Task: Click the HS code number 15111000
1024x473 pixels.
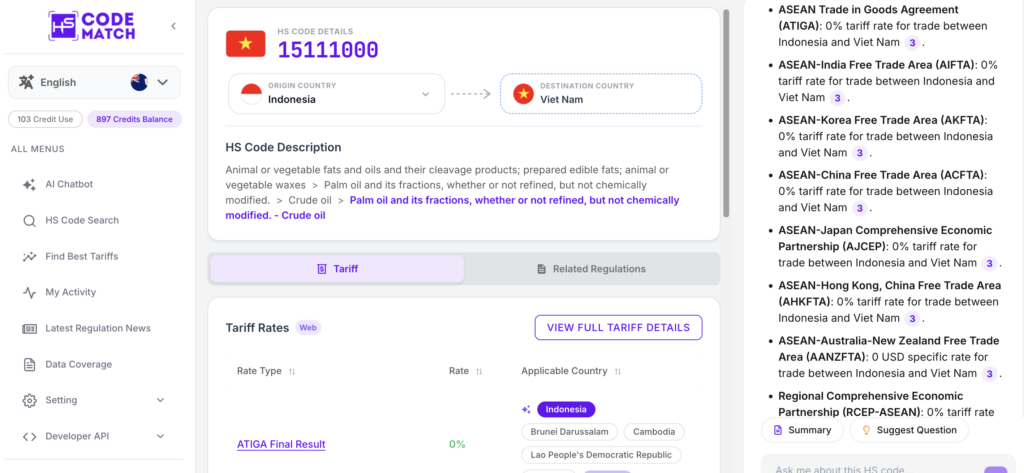Action: coord(328,50)
